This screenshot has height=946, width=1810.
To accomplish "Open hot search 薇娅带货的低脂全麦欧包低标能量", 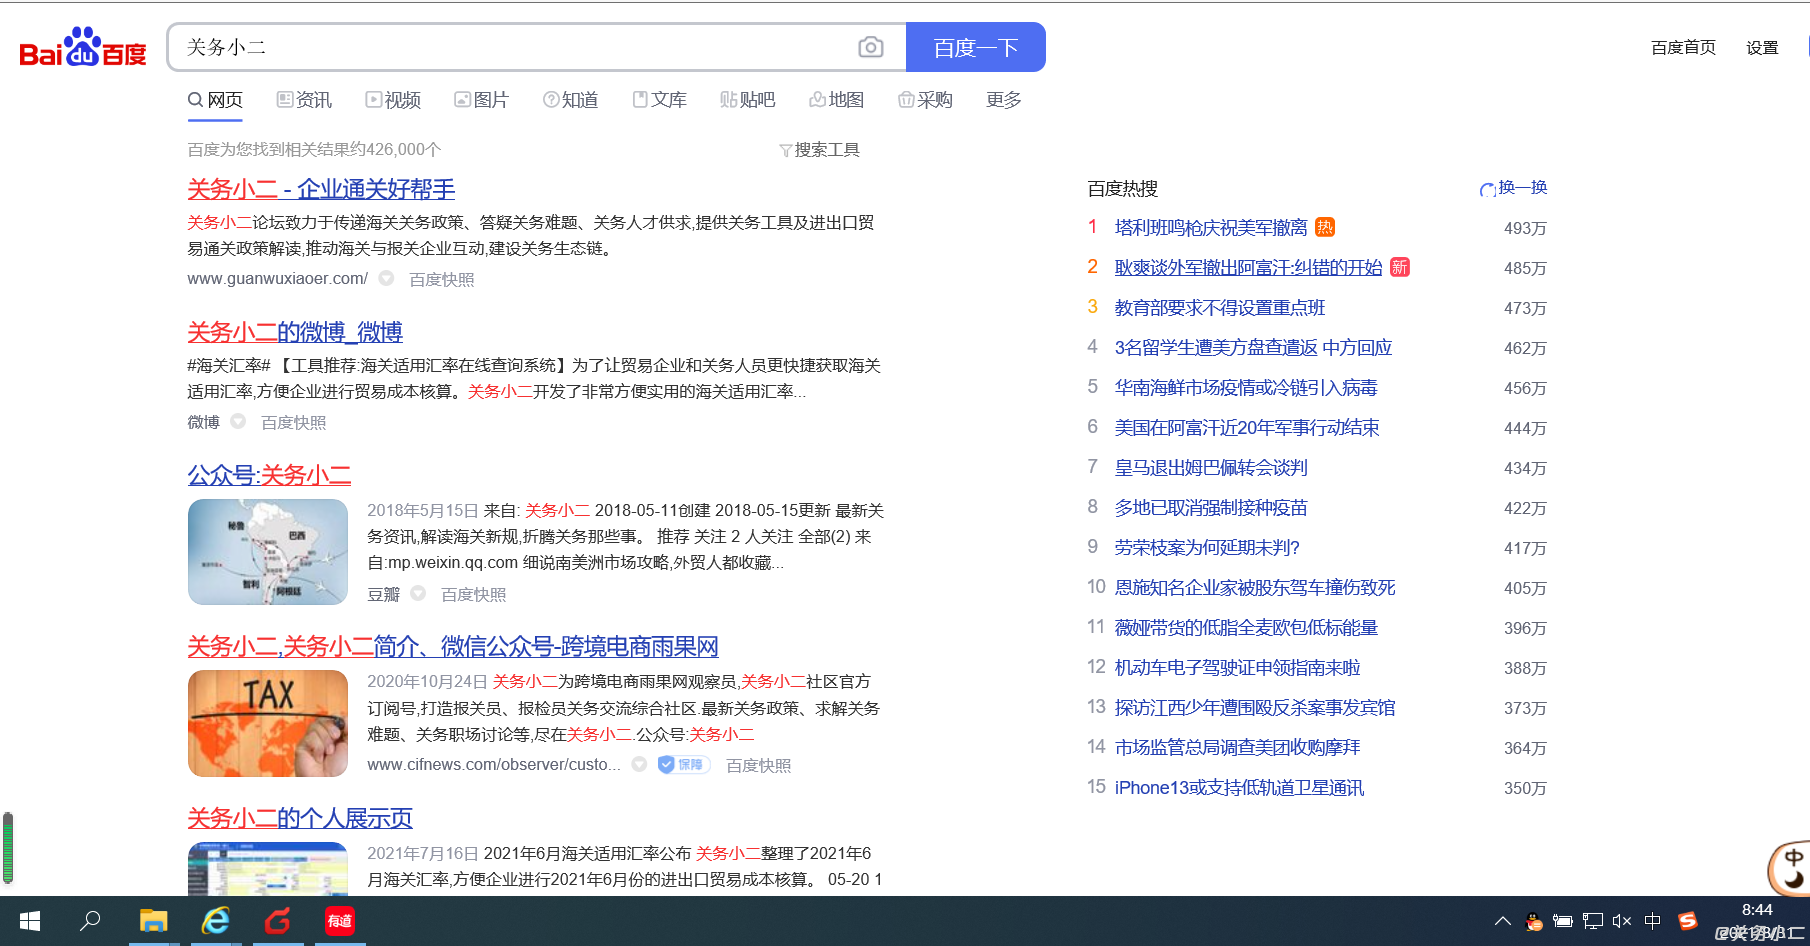I will tap(1246, 628).
